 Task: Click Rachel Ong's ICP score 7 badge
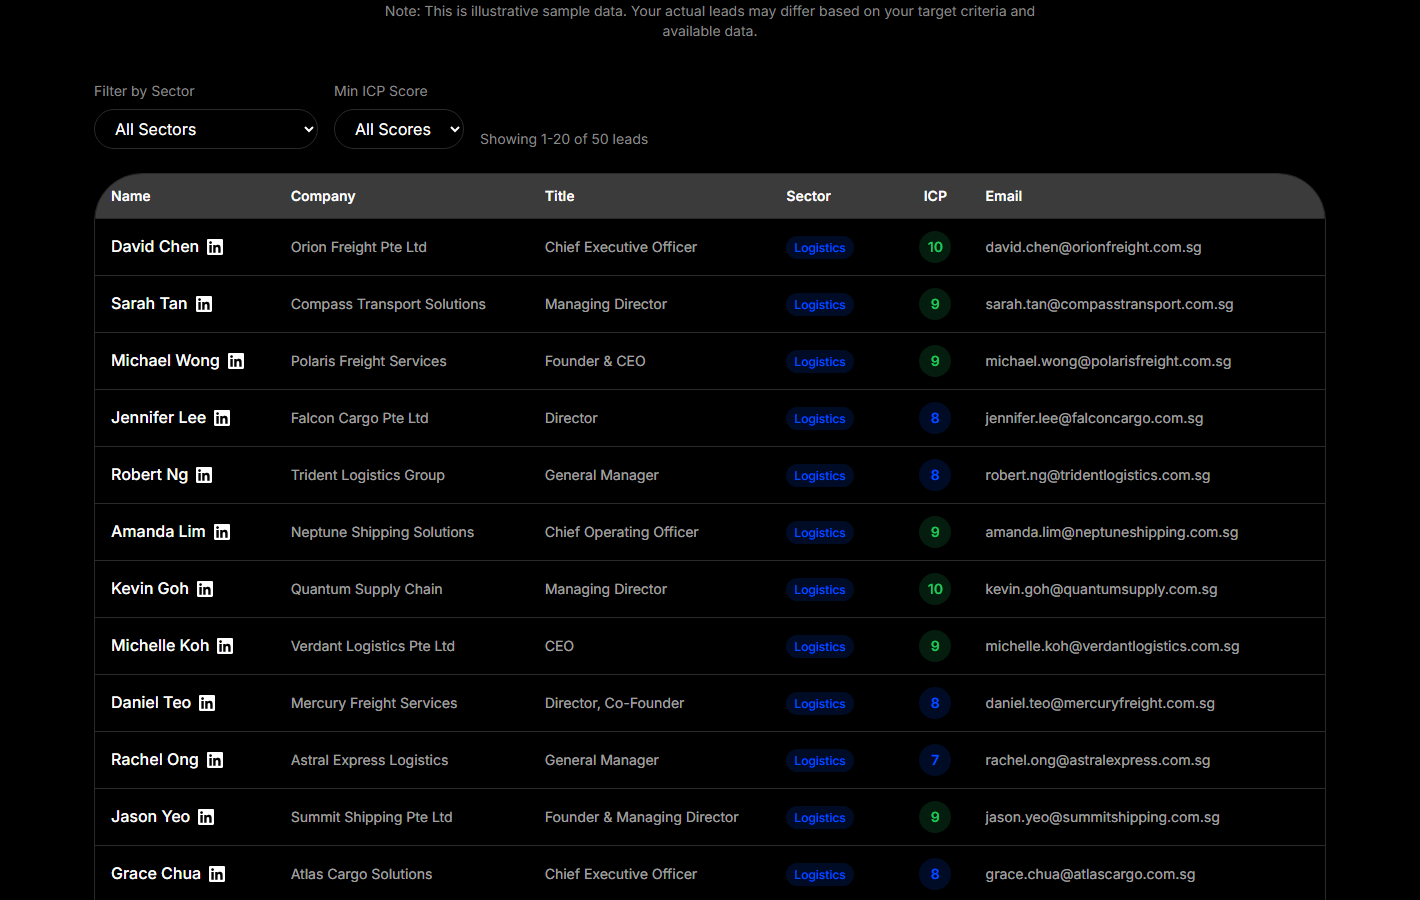[x=935, y=760]
